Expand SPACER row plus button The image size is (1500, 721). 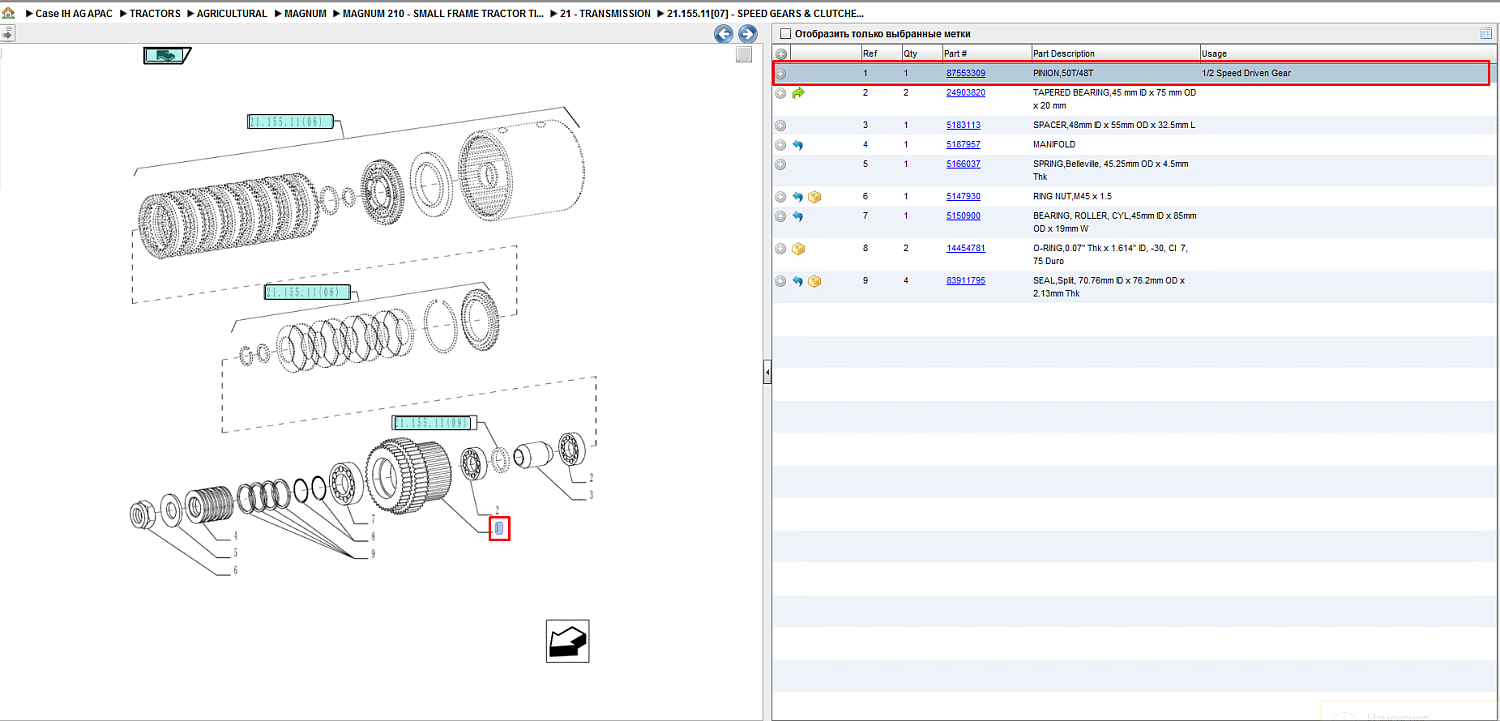point(781,126)
